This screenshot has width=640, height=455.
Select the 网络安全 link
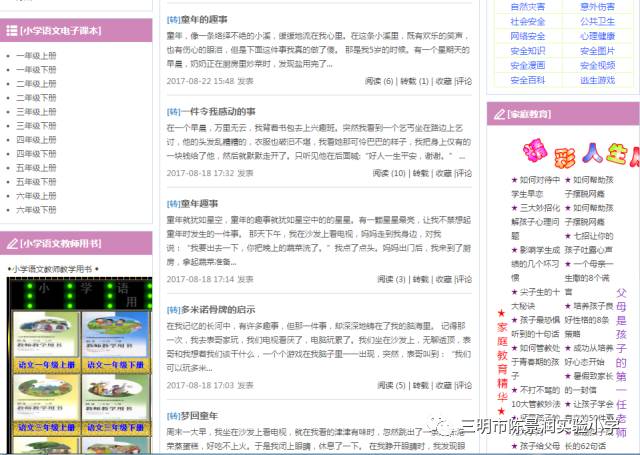click(528, 36)
